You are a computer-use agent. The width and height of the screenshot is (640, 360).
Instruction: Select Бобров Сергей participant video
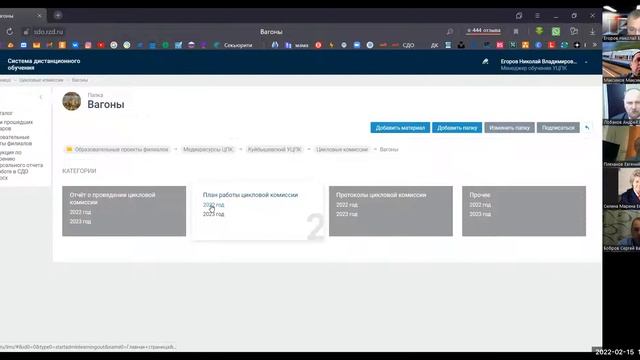[x=621, y=231]
